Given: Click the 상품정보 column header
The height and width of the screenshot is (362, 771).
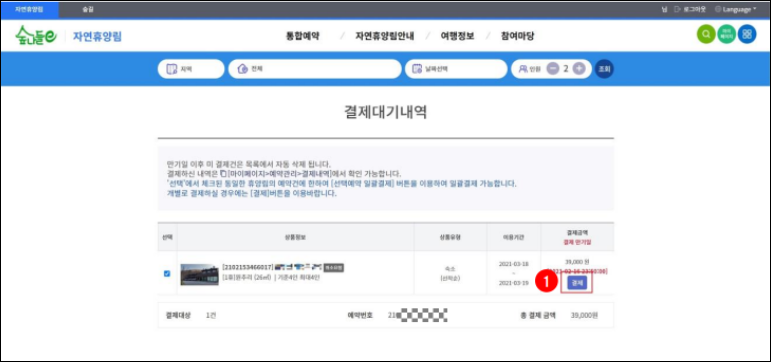Looking at the screenshot, I should point(295,237).
